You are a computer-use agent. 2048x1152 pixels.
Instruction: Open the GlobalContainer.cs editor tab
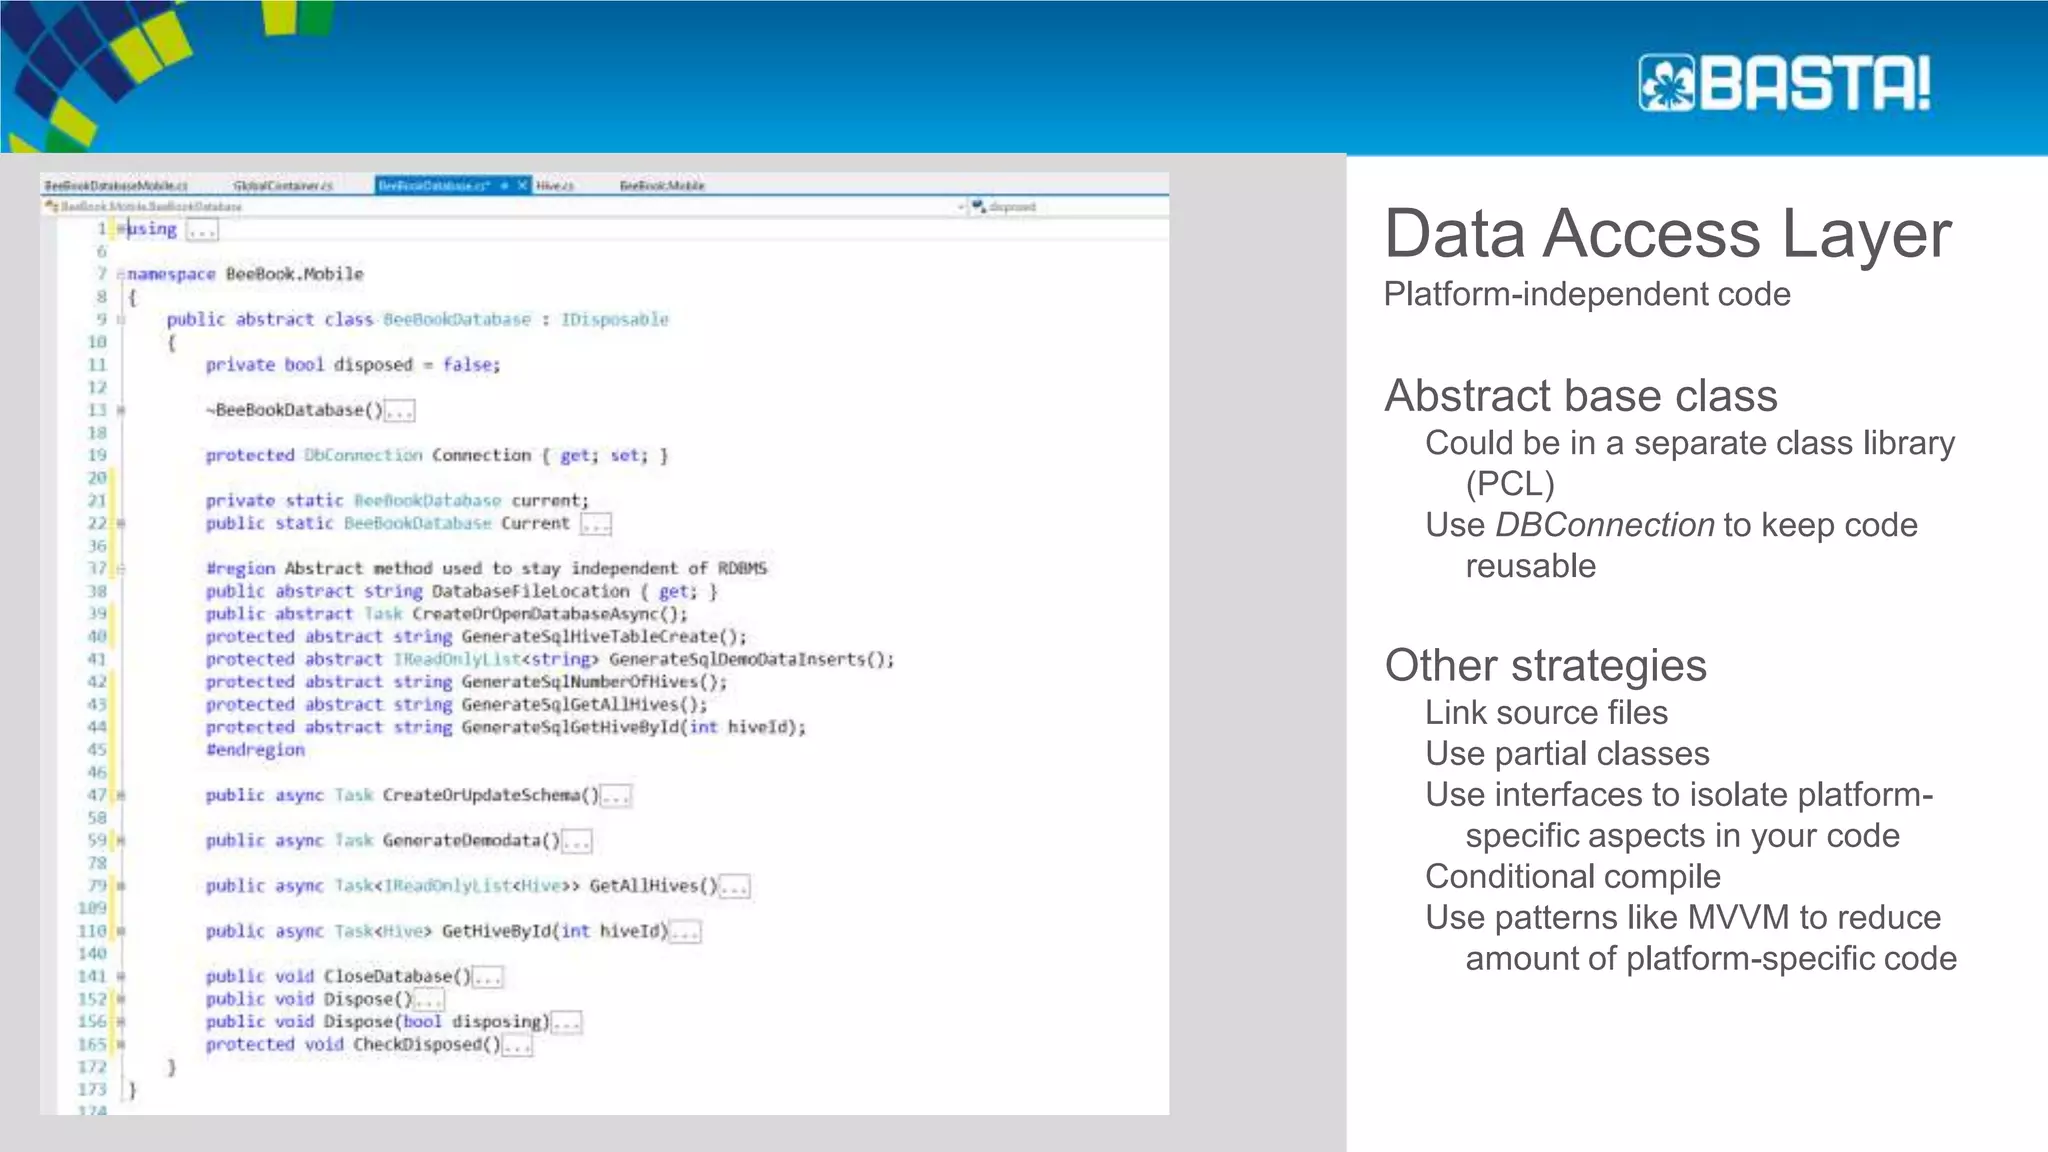[282, 185]
